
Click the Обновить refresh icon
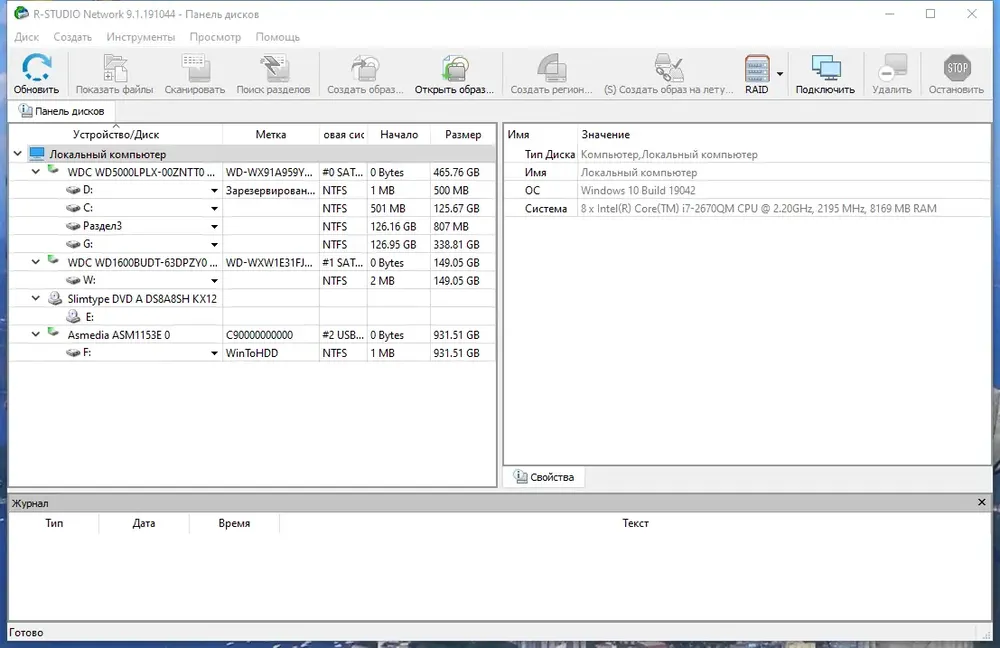click(36, 68)
